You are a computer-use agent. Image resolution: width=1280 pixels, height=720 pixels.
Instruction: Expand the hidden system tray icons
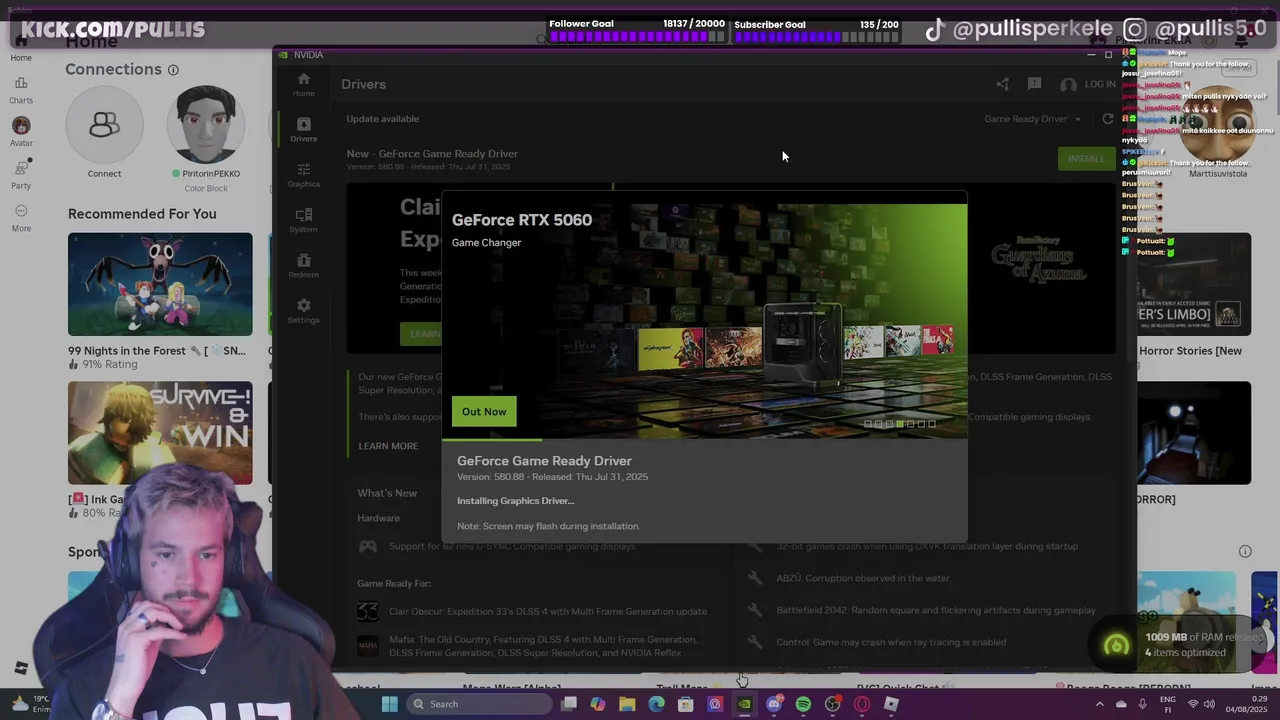click(1099, 704)
